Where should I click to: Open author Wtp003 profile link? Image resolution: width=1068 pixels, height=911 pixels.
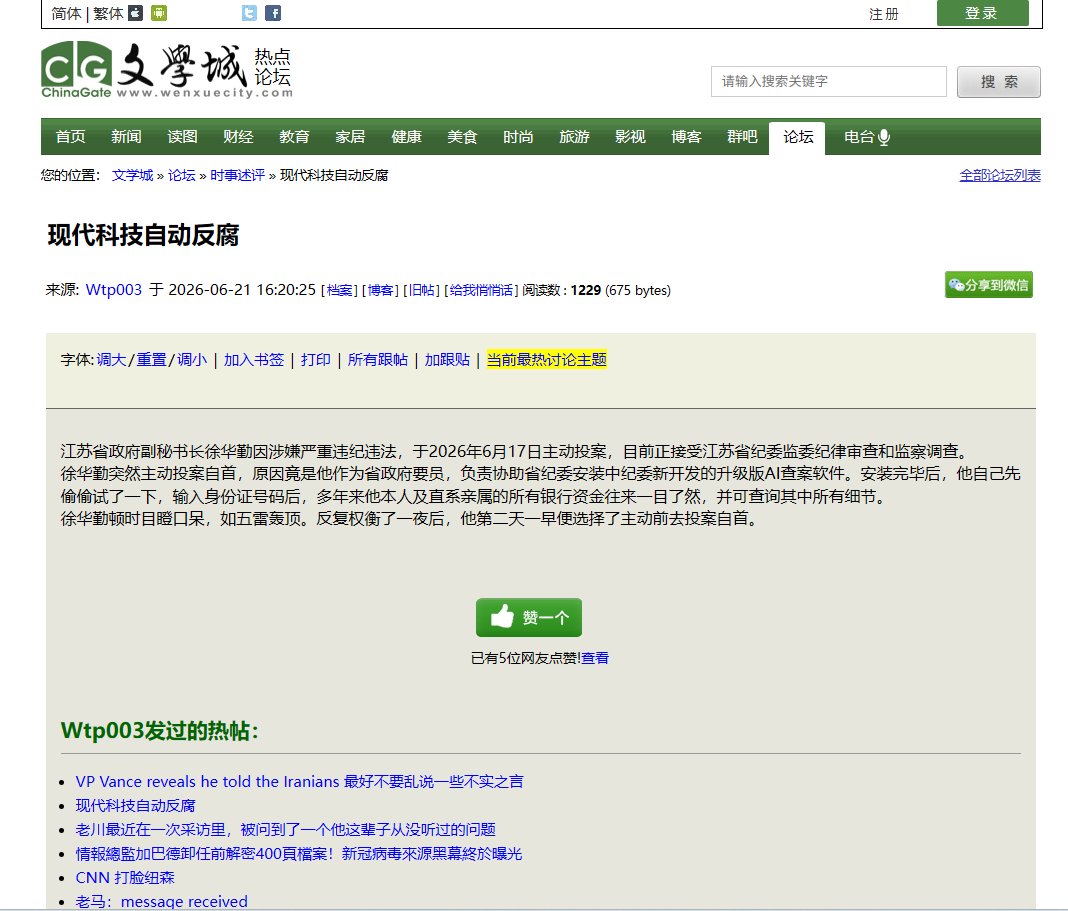114,290
